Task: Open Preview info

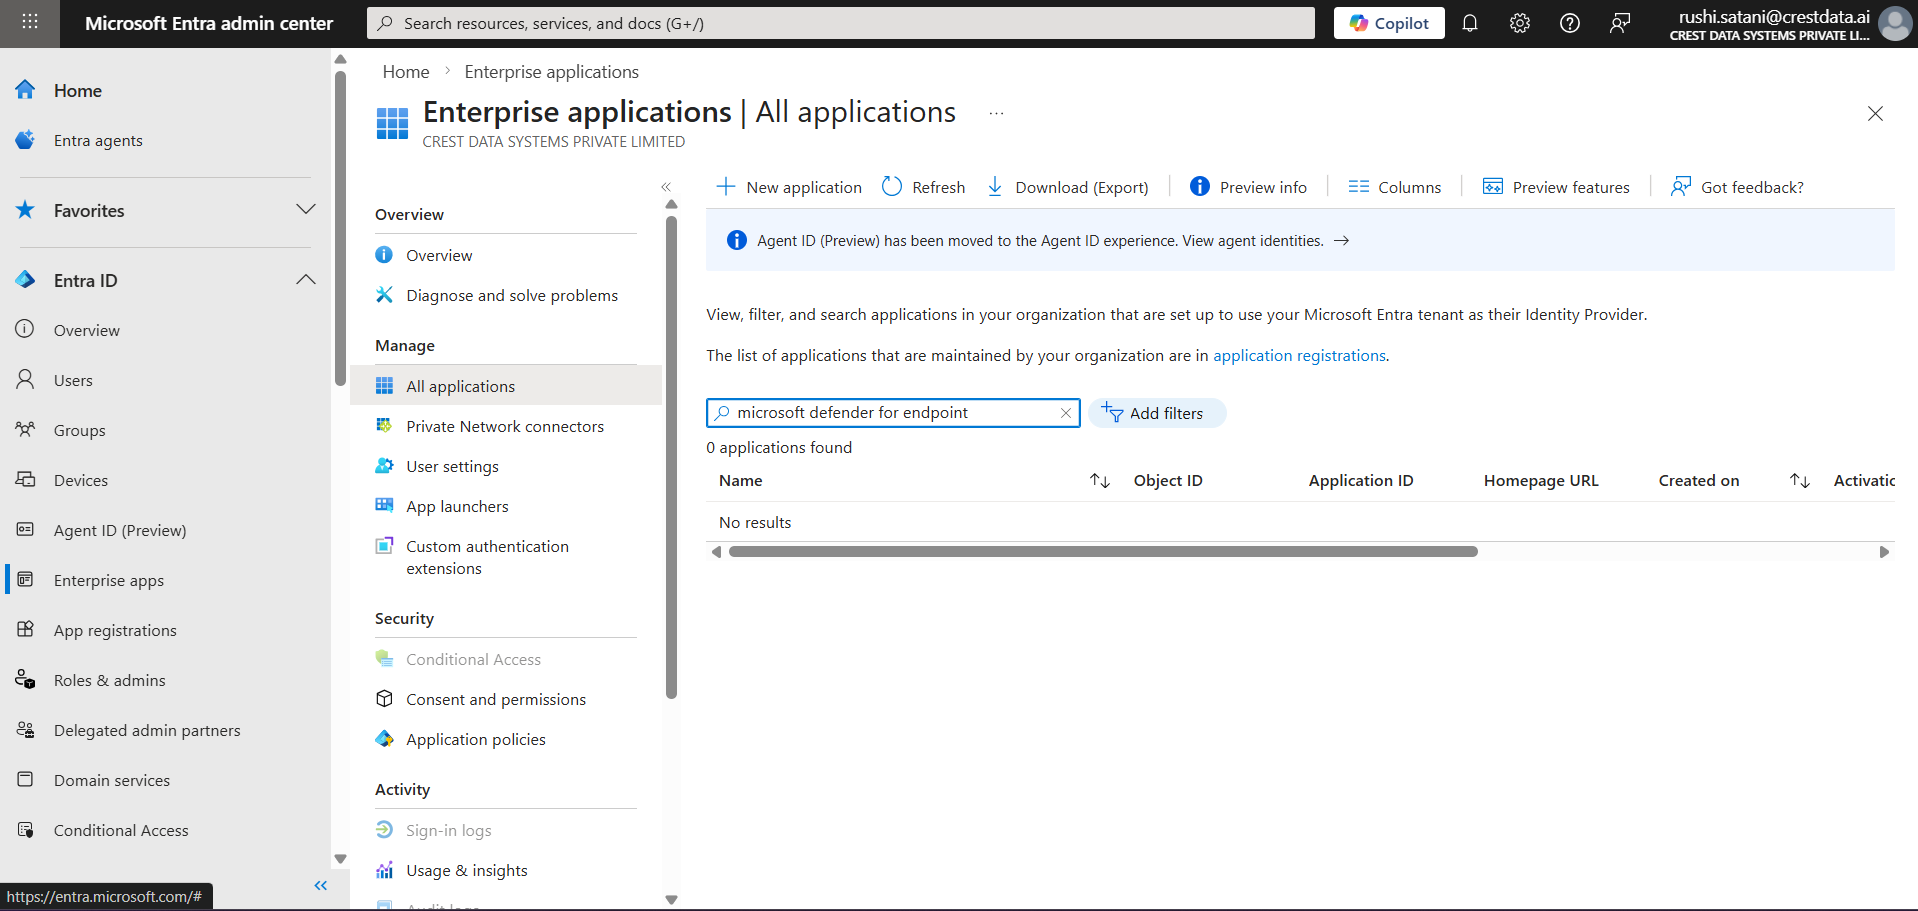Action: (1248, 187)
